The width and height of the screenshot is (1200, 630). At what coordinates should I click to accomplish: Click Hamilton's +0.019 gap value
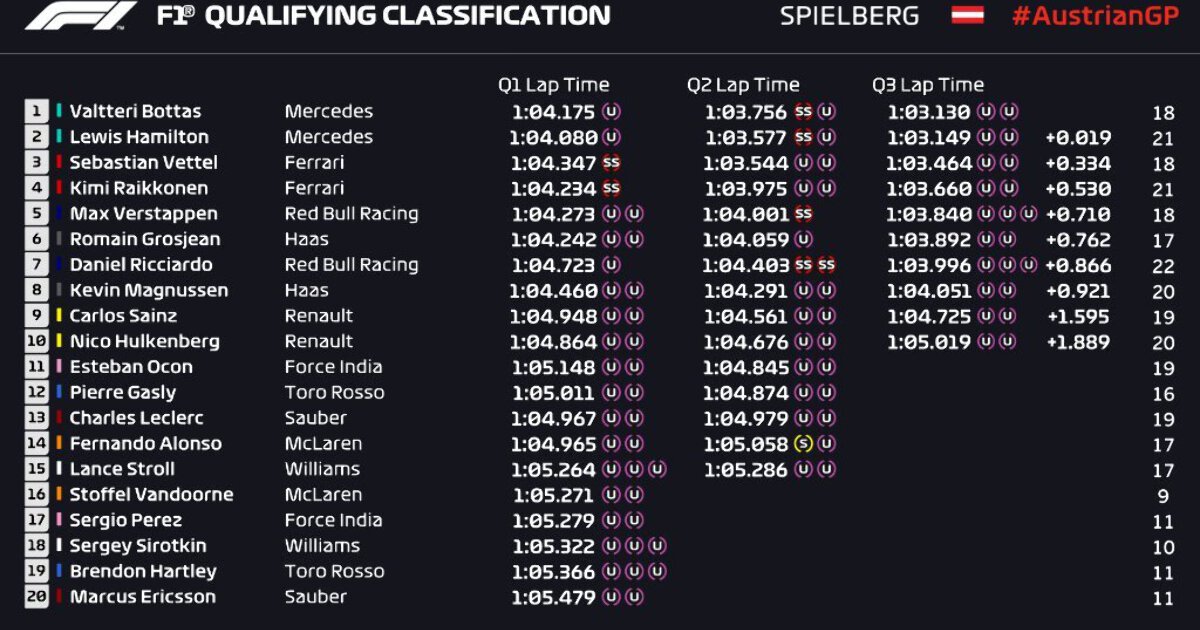pos(1078,138)
